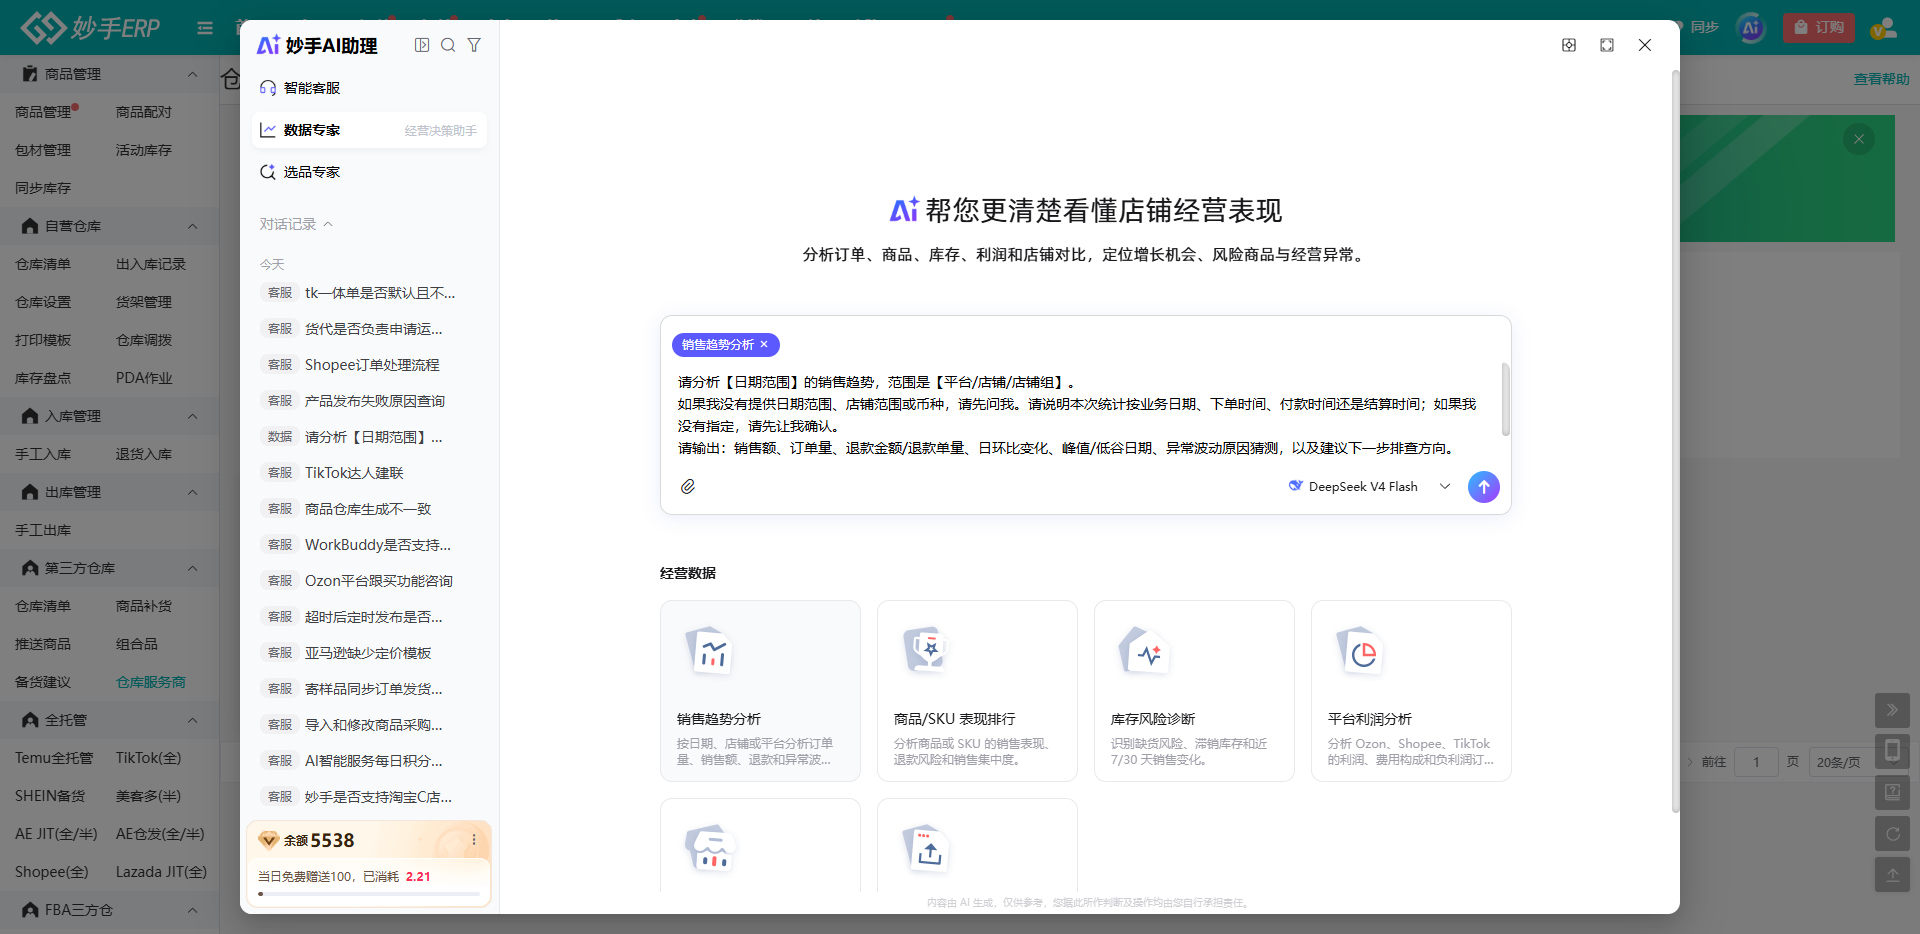1920x934 pixels.
Task: Click the daily free quota progress bar
Action: pos(369,894)
